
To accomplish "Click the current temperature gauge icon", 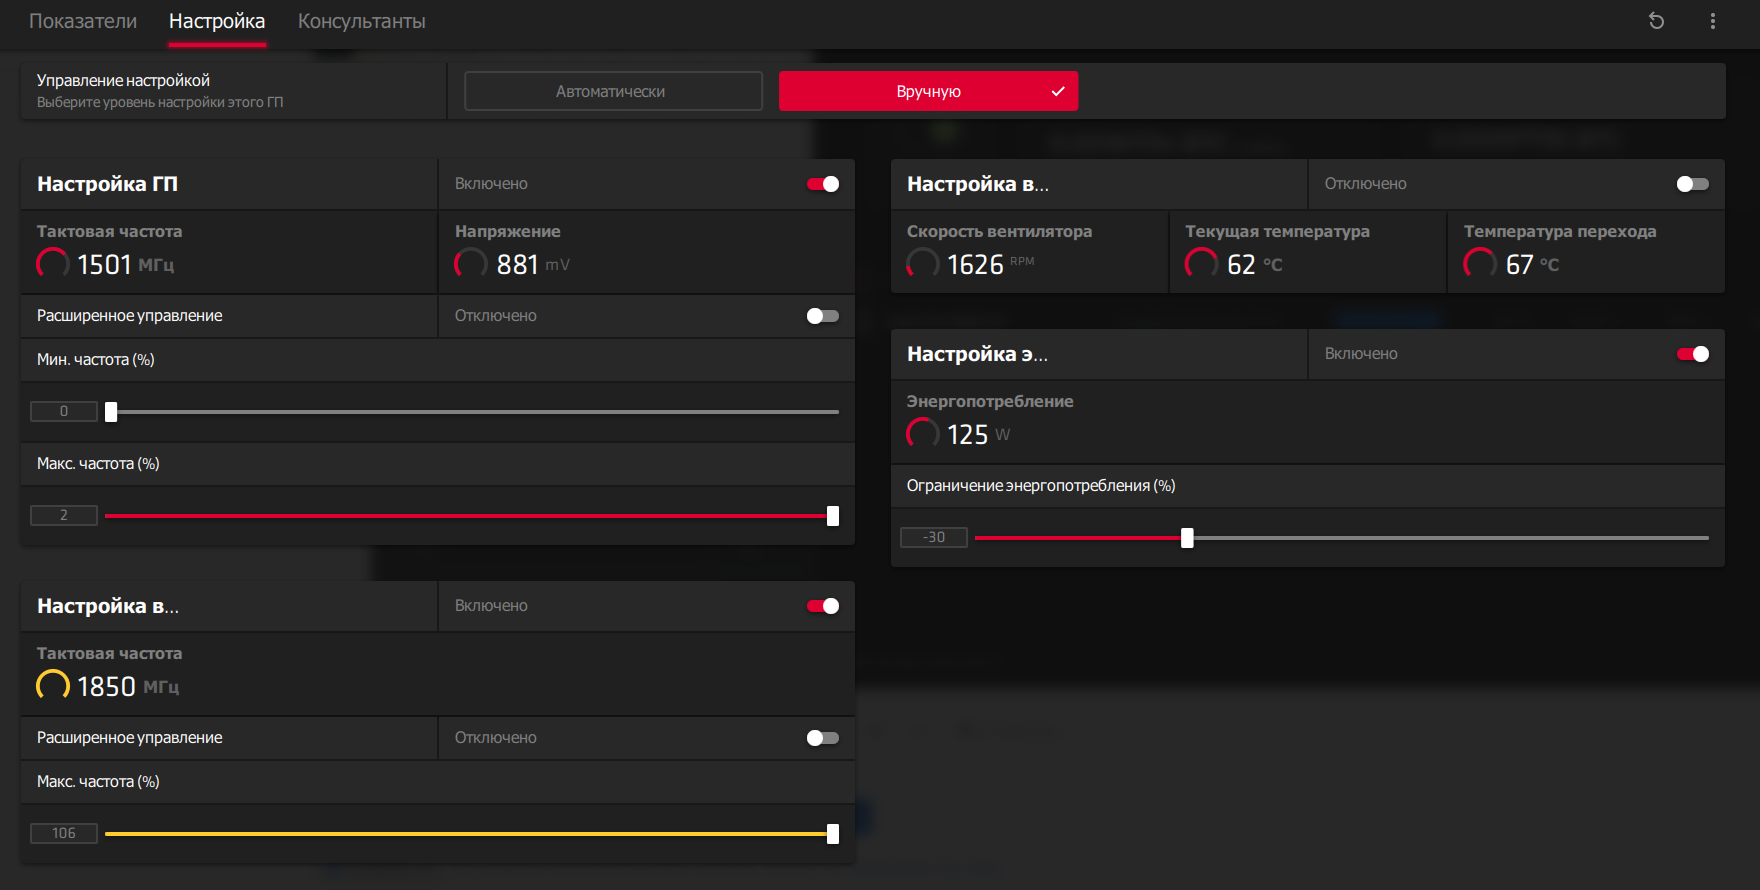I will pos(1201,264).
